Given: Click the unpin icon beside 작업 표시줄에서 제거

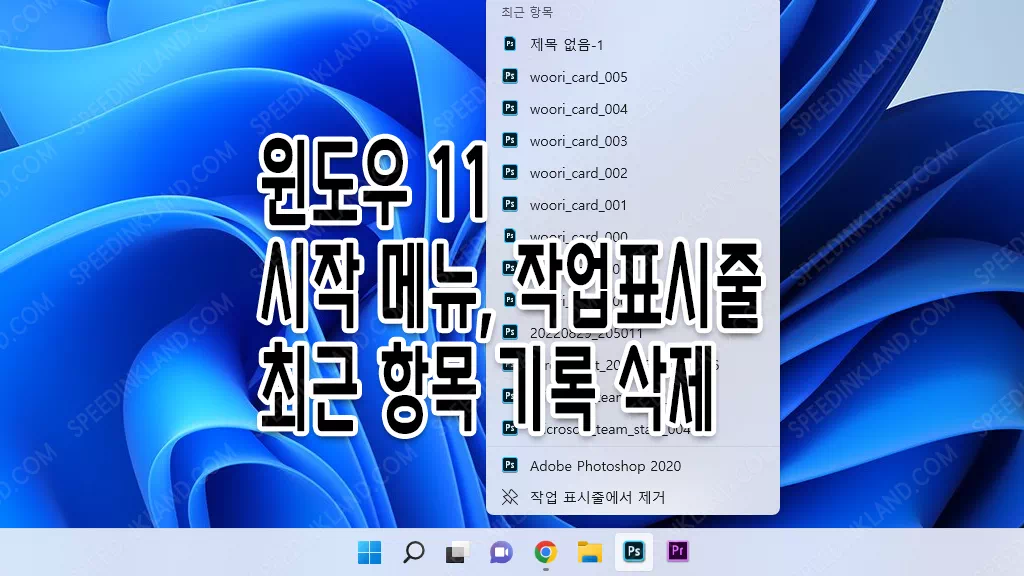Looking at the screenshot, I should (x=510, y=497).
